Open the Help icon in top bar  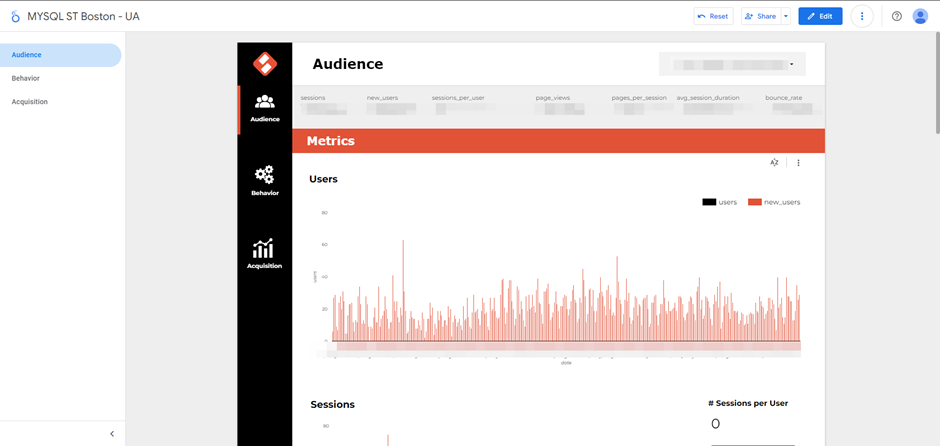(x=896, y=16)
